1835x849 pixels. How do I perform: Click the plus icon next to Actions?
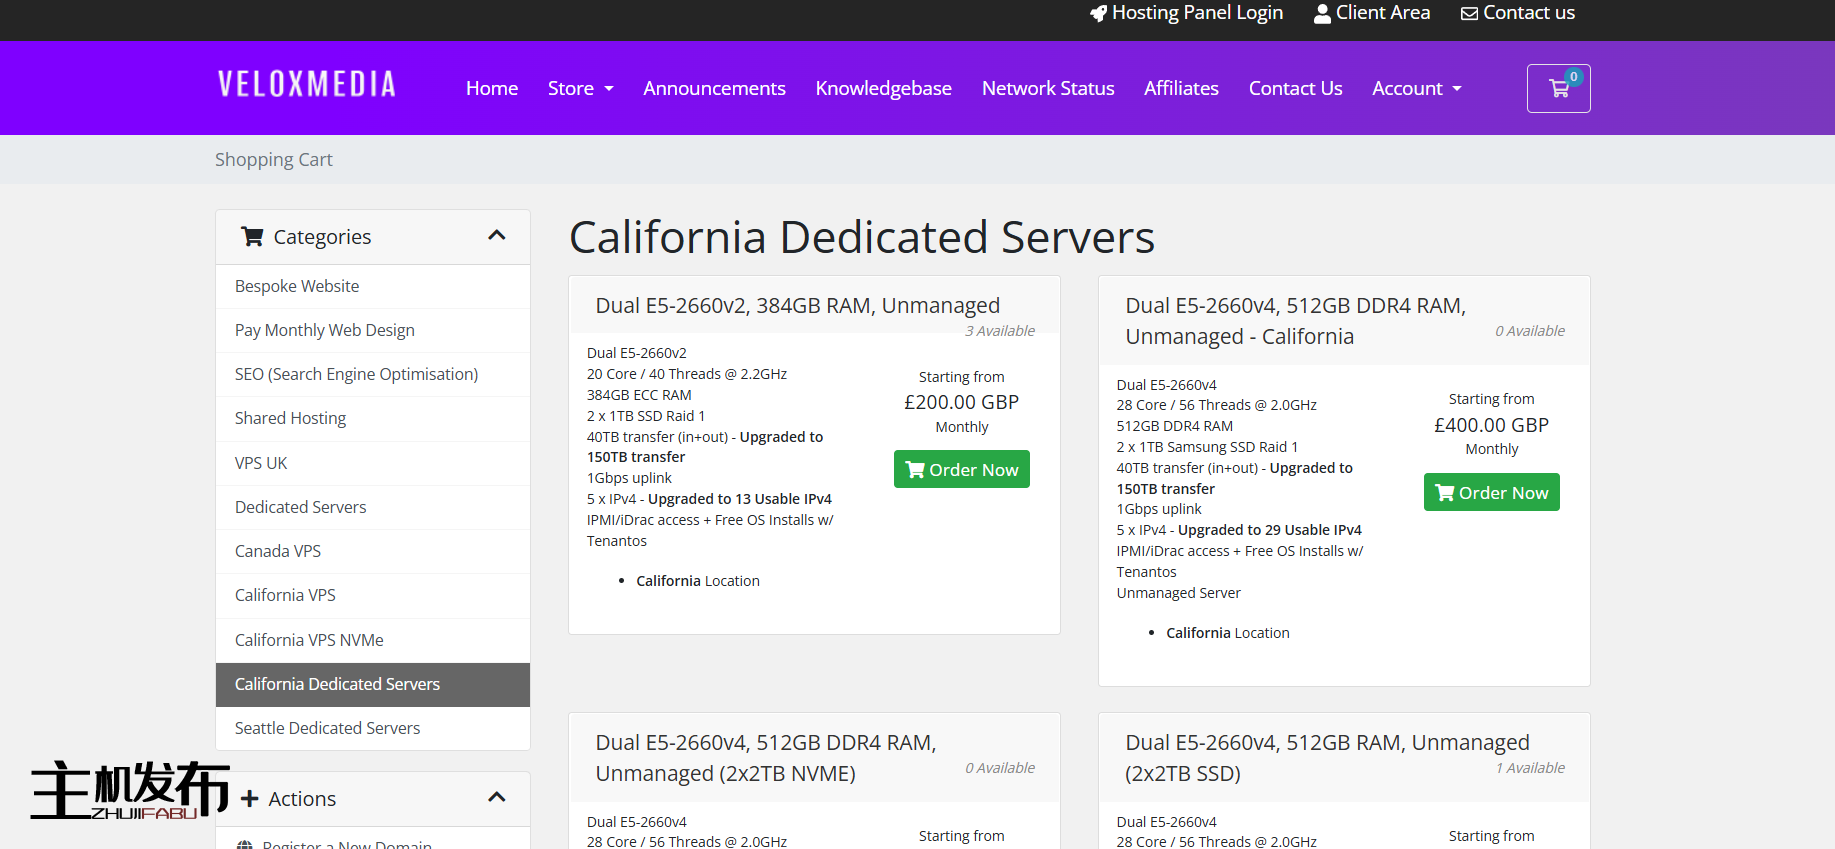250,799
